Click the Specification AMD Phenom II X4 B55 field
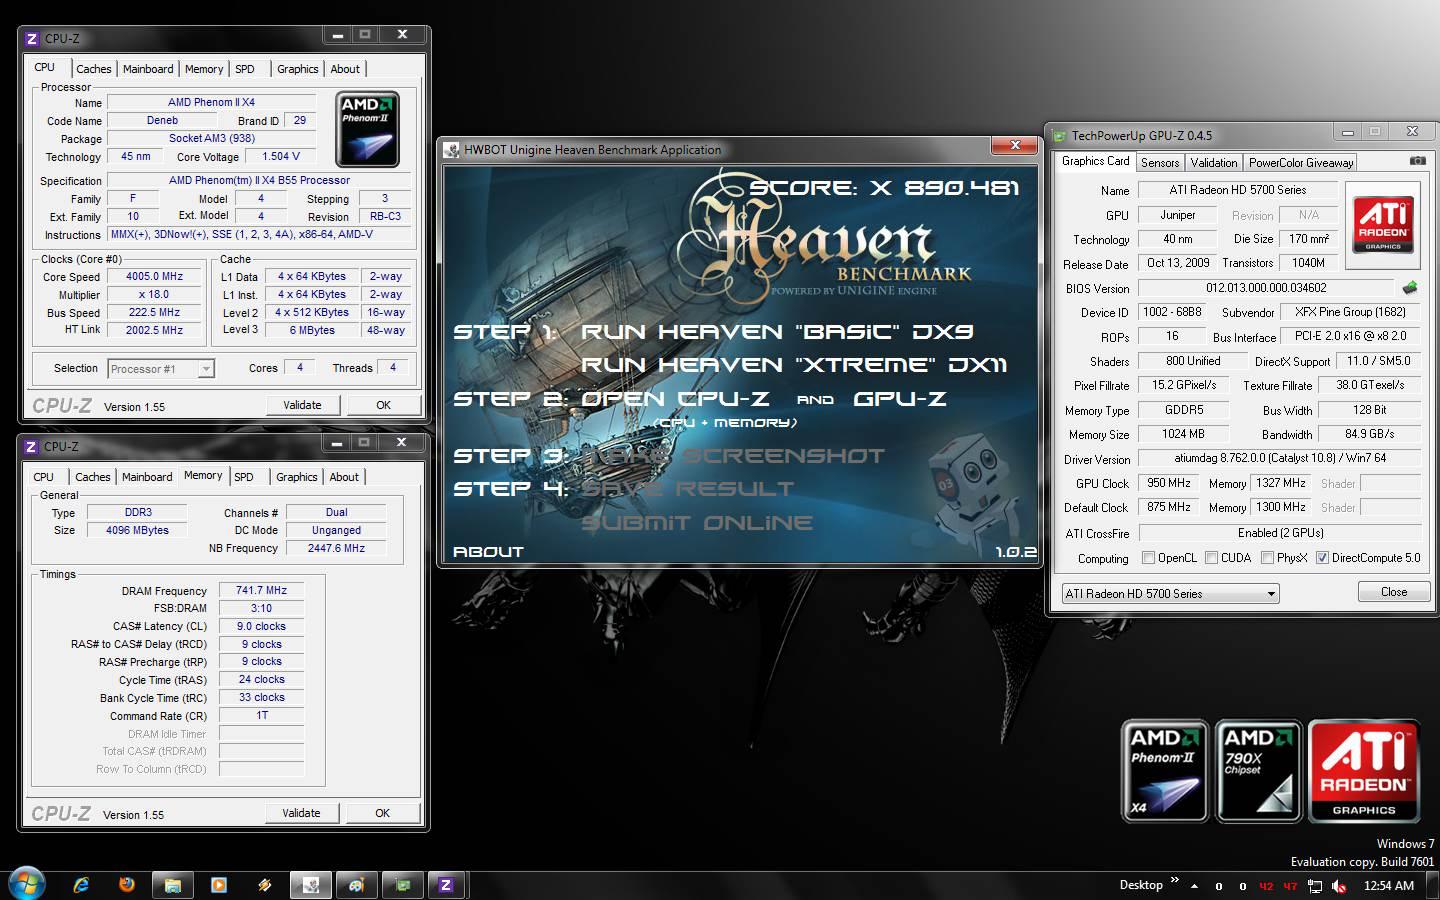 (259, 180)
